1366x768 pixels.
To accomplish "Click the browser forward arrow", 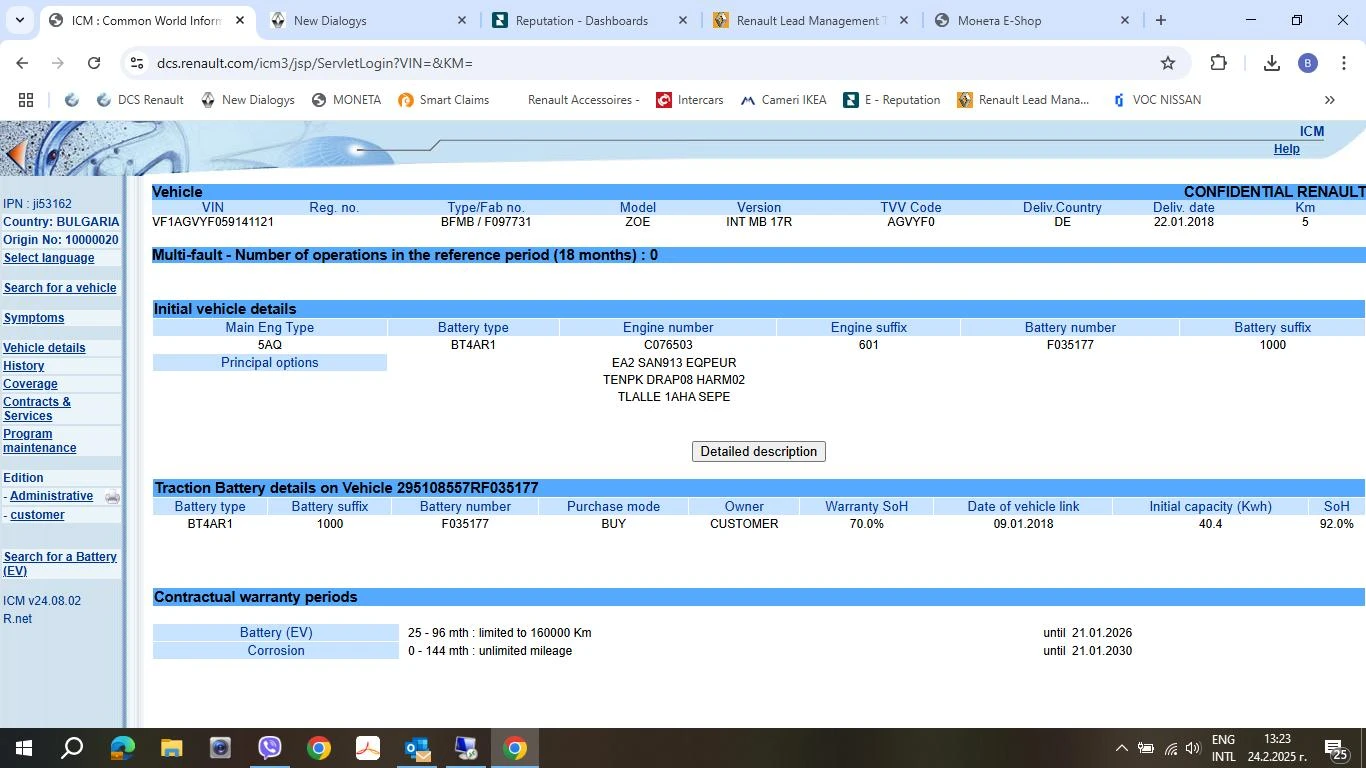I will (x=58, y=63).
